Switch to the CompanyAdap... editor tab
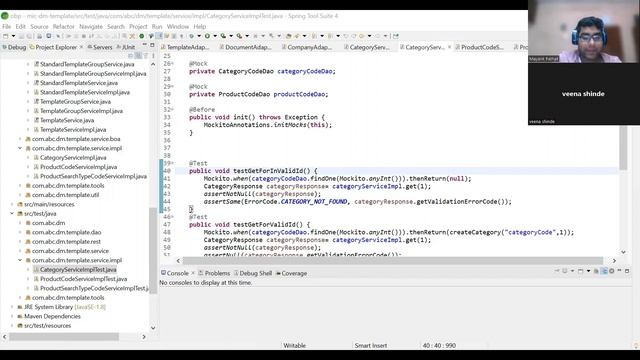Image resolution: width=640 pixels, height=360 pixels. click(307, 47)
